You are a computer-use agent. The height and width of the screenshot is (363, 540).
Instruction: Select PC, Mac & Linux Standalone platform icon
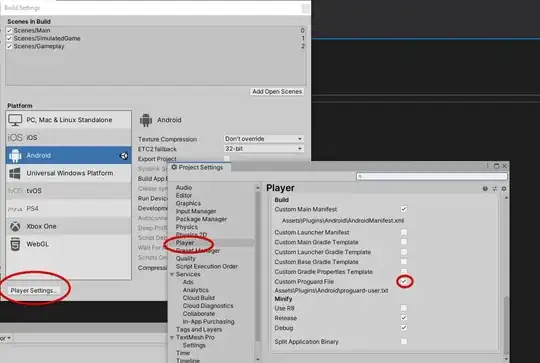click(x=15, y=120)
